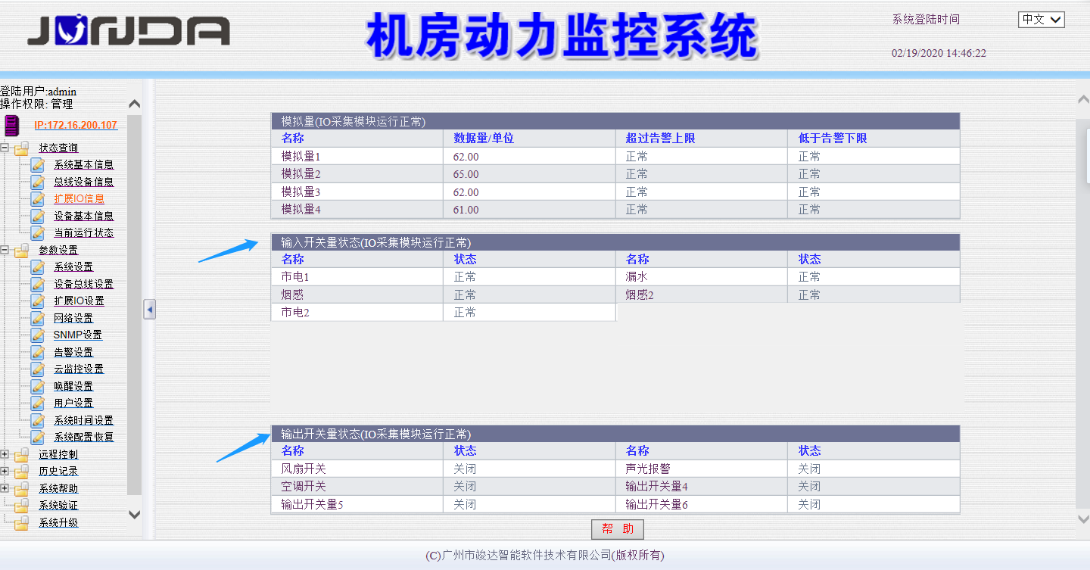Click the edit icon beside SNMP设置

pos(38,335)
